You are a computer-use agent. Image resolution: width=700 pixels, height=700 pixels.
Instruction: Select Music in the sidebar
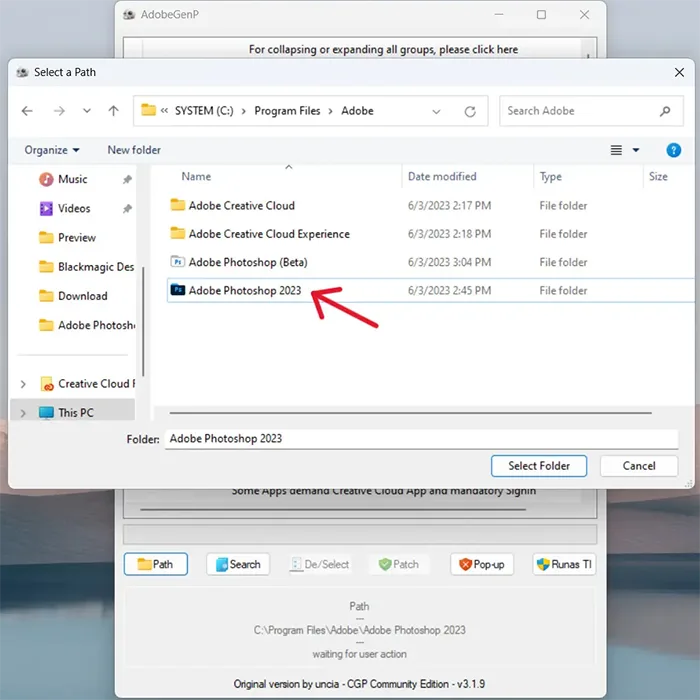72,179
